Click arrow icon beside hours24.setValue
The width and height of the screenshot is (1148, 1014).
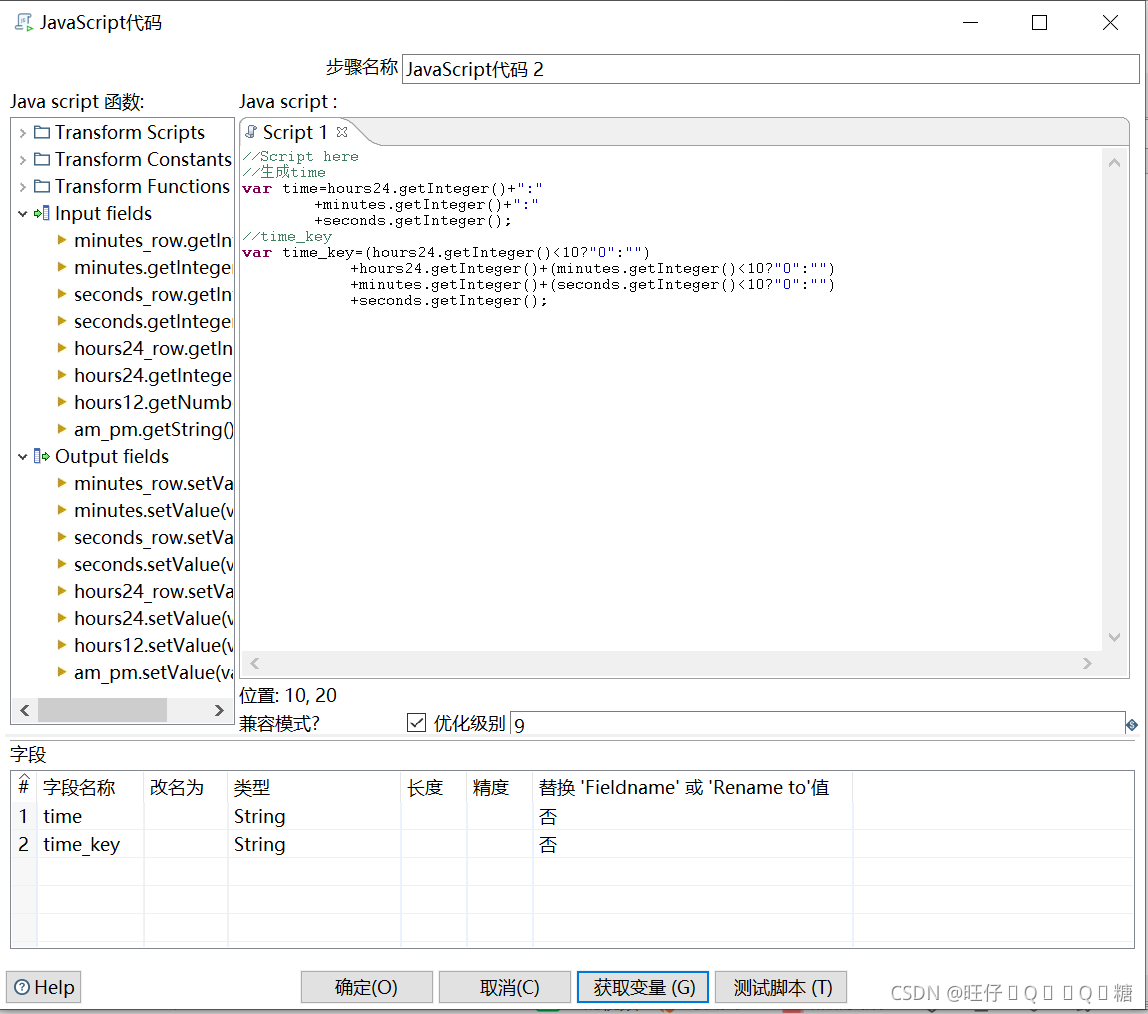click(x=62, y=619)
